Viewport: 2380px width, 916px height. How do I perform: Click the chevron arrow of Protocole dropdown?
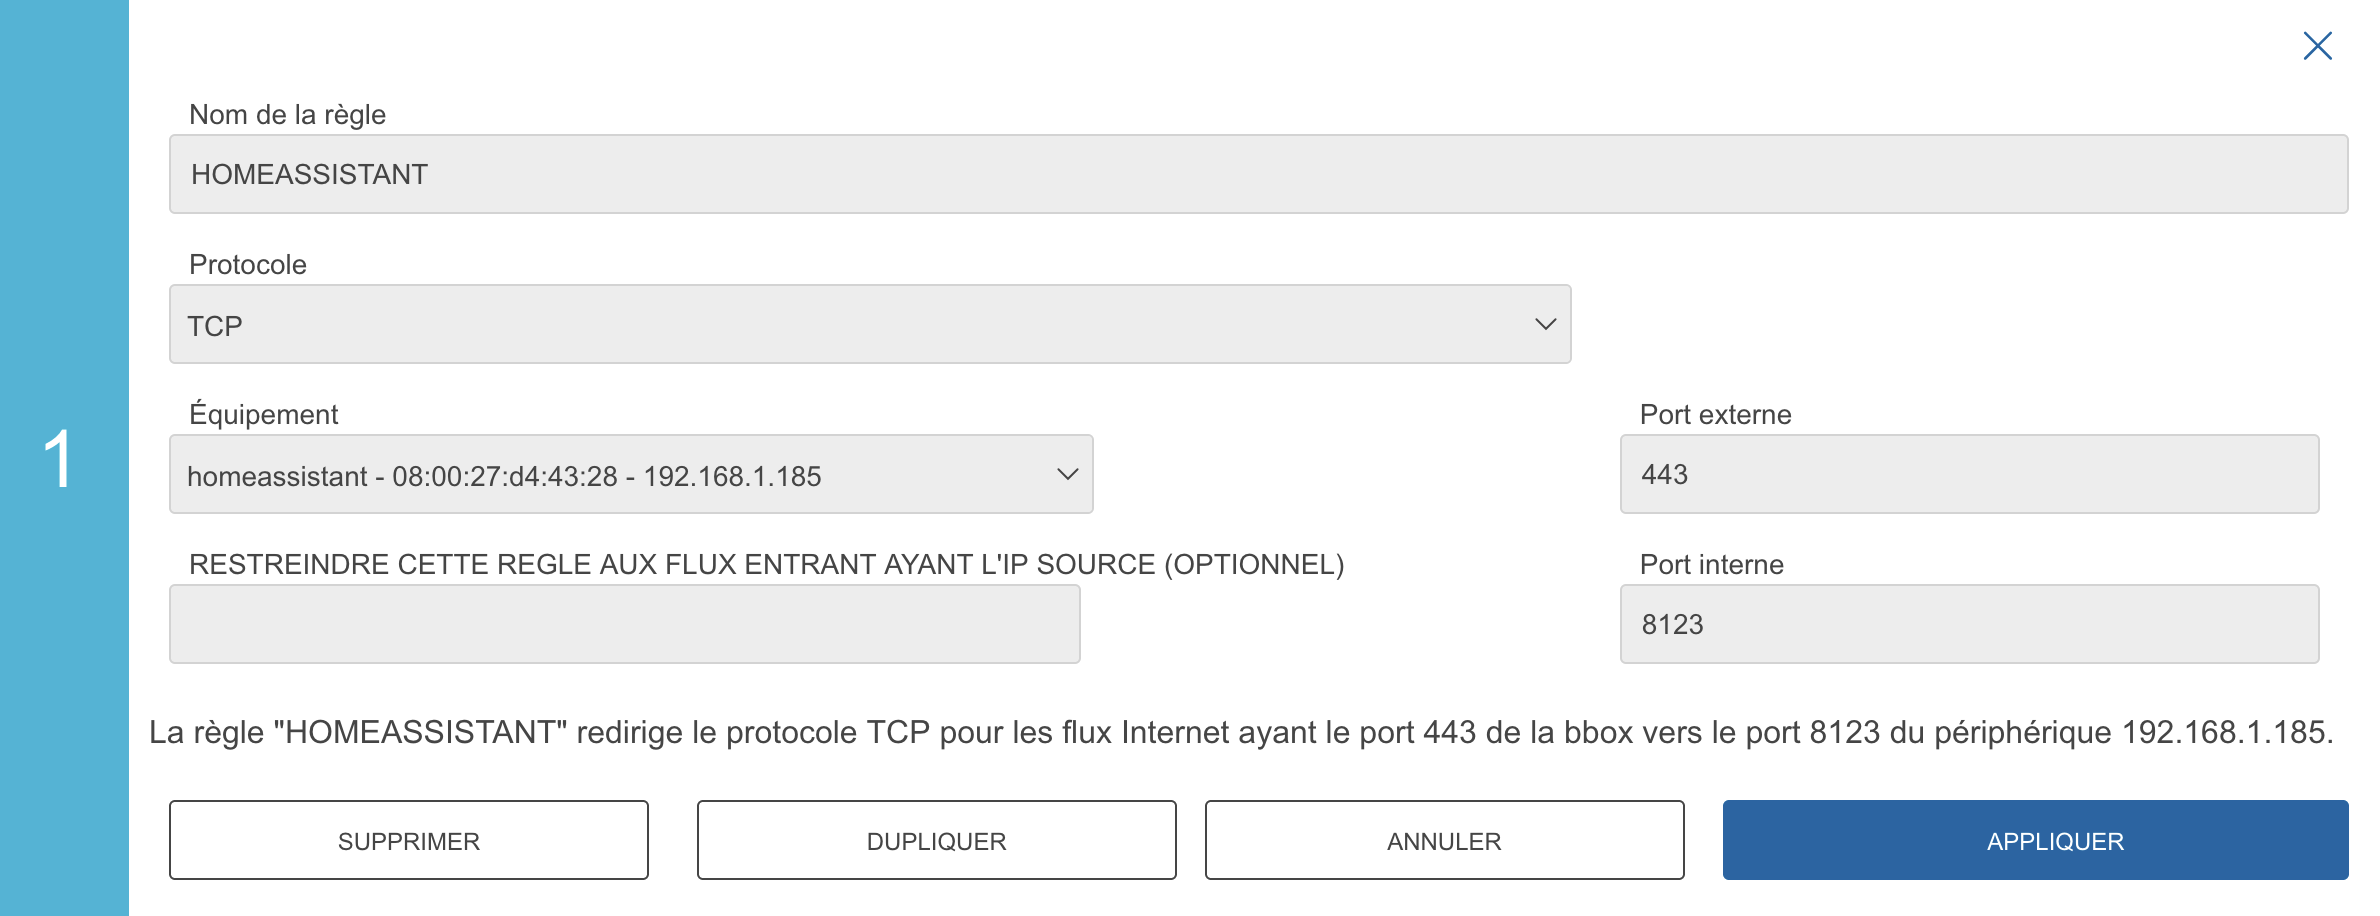(1545, 325)
